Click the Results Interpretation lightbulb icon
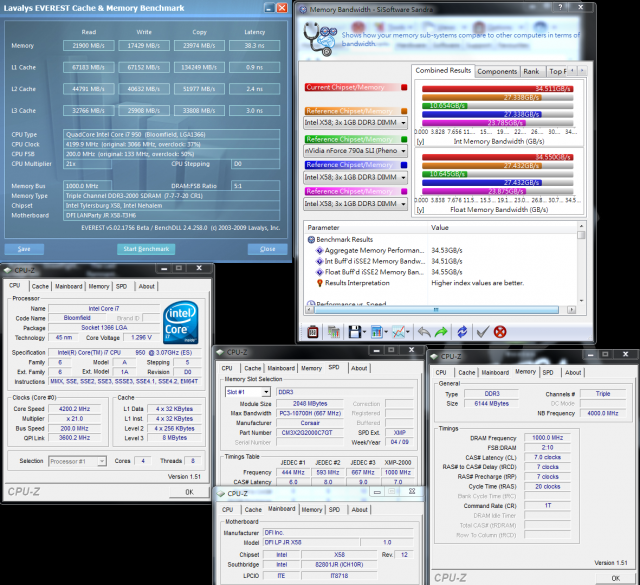The image size is (640, 585). (x=320, y=283)
